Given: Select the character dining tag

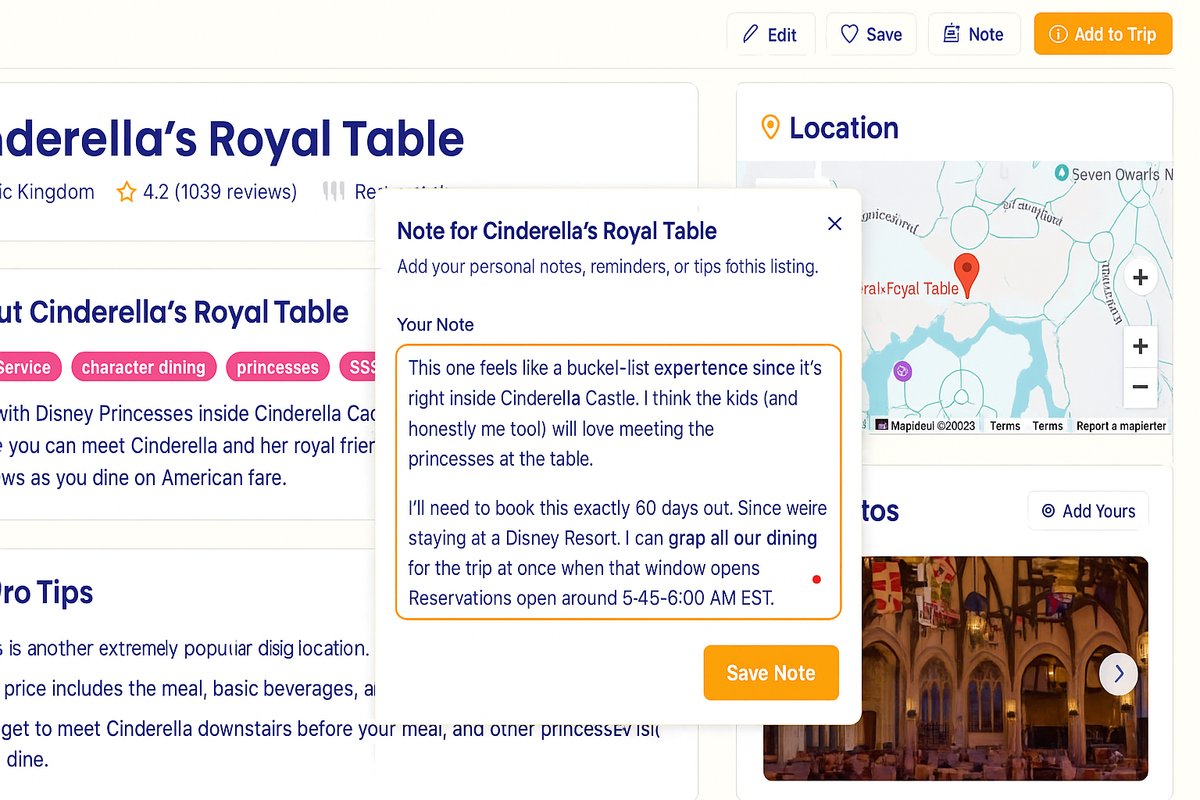Looking at the screenshot, I should click(143, 367).
